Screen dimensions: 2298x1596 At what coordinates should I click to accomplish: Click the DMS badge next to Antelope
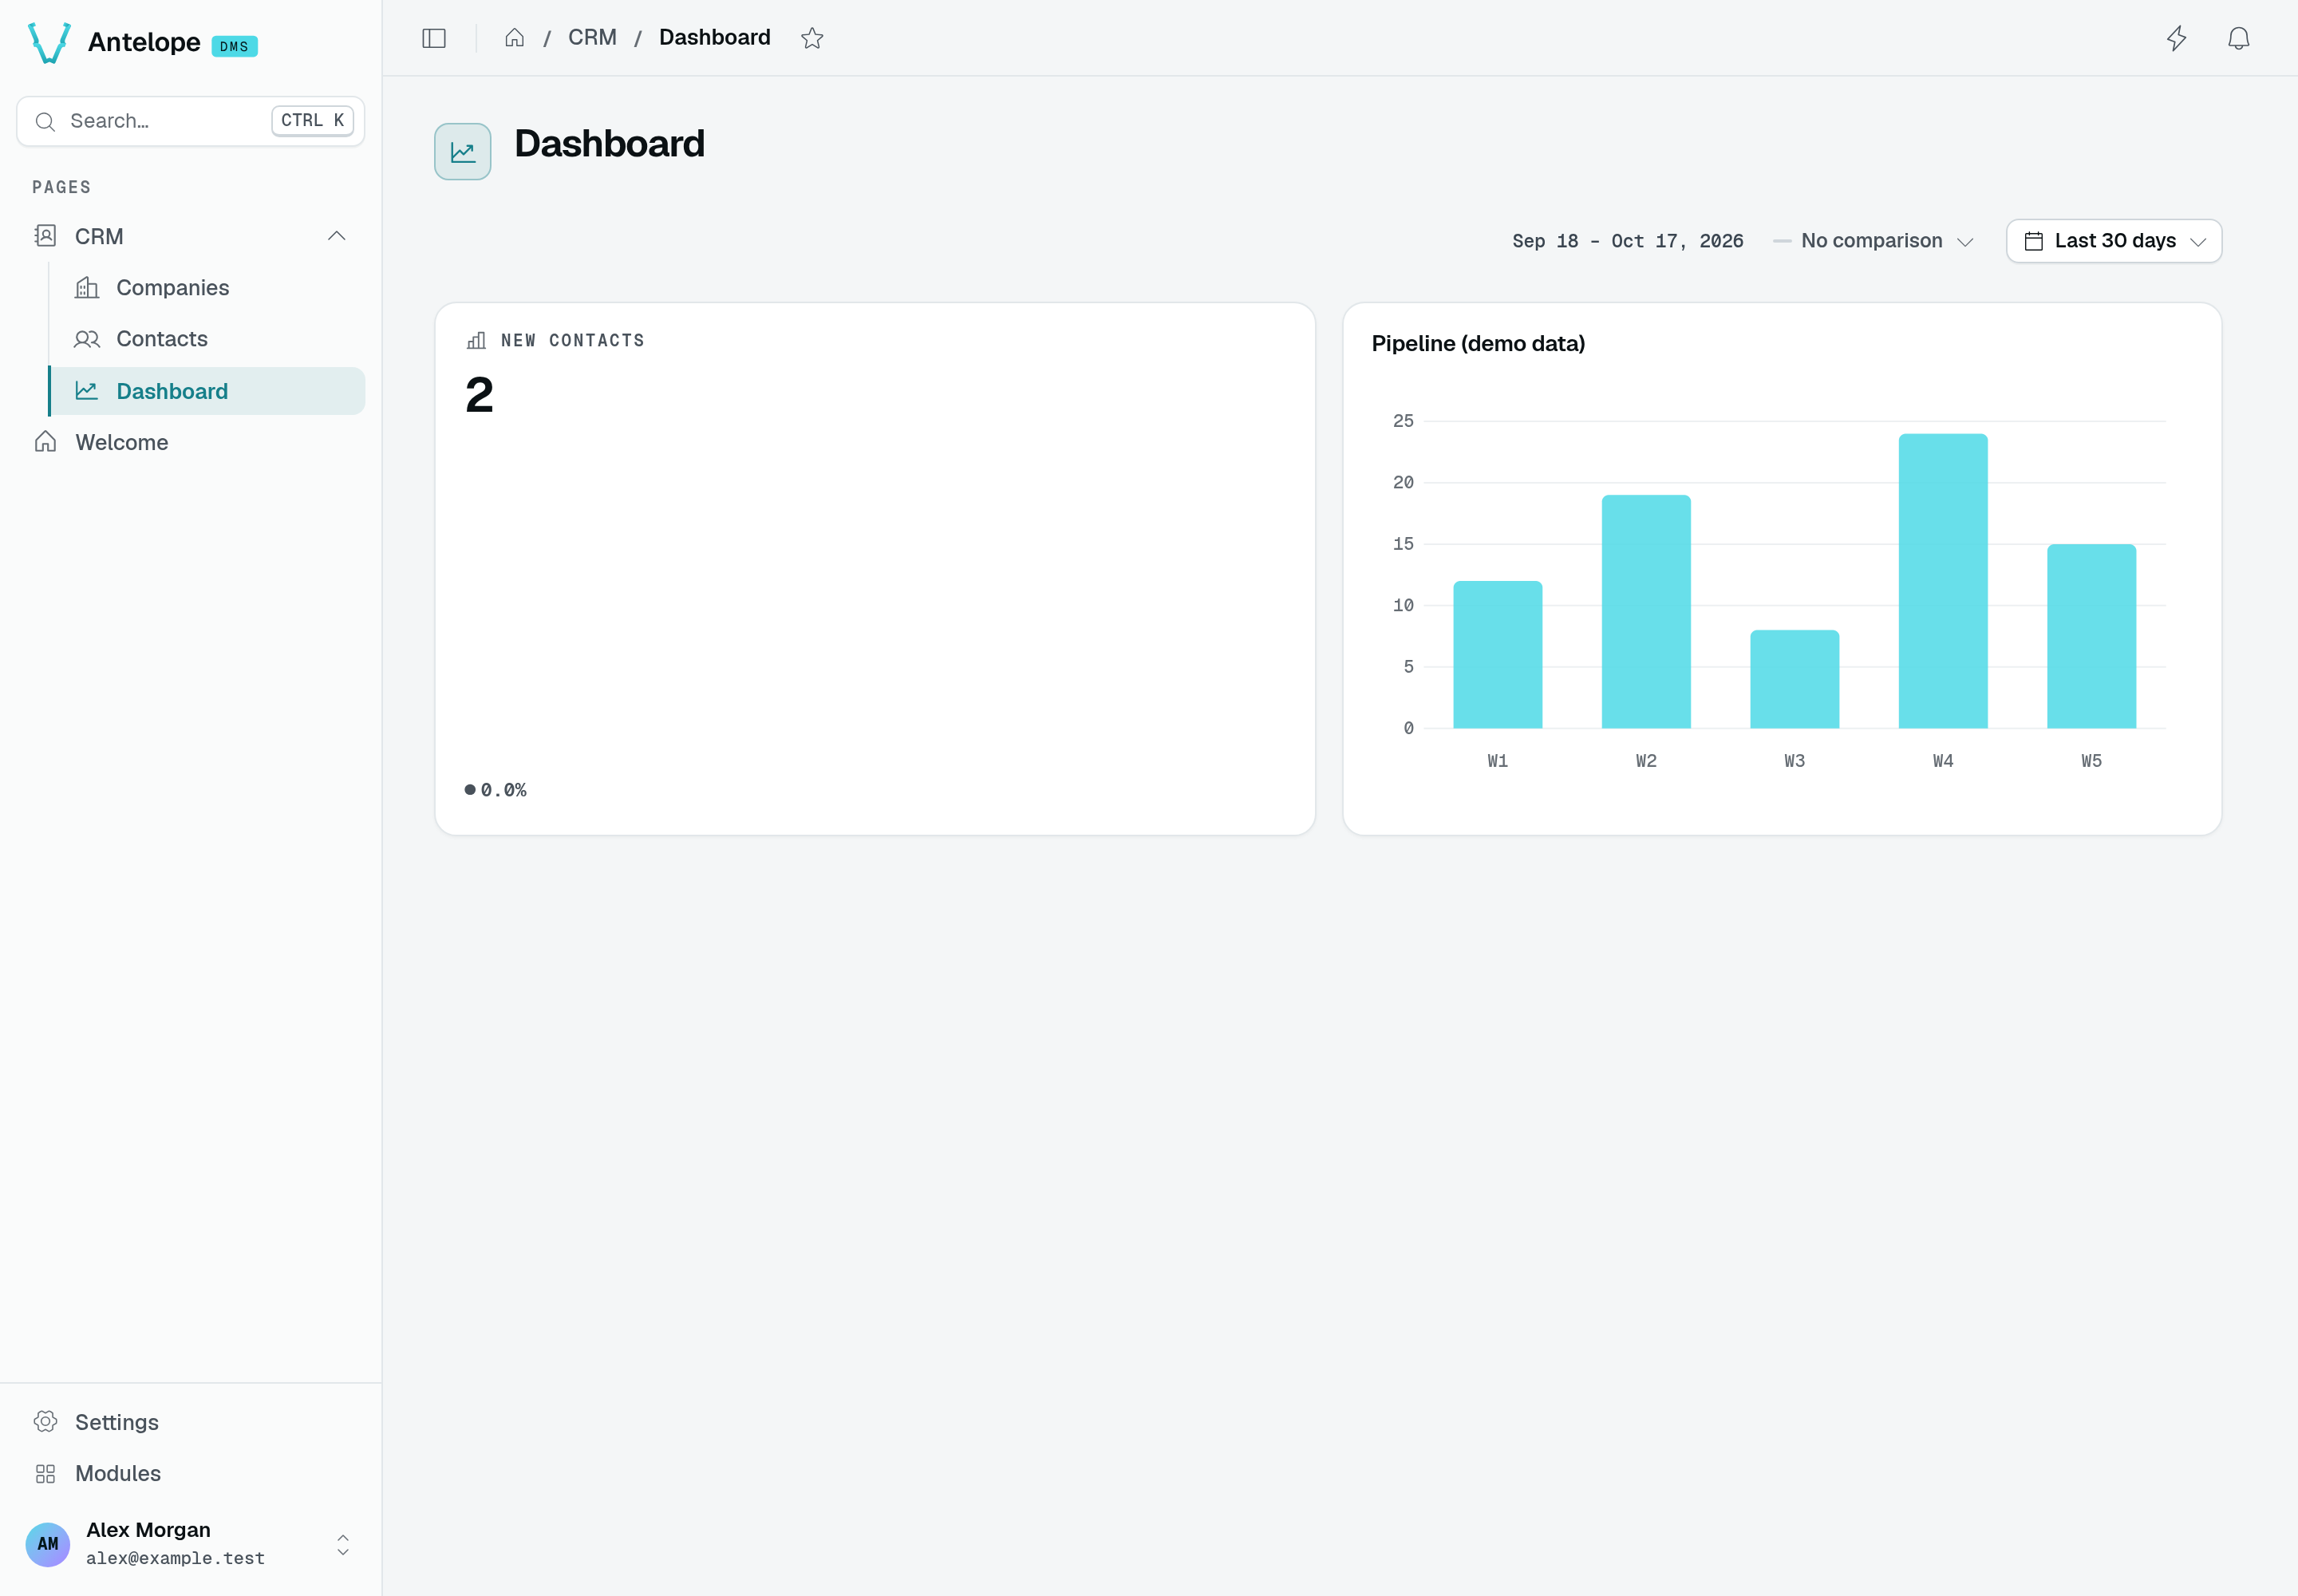pos(234,46)
